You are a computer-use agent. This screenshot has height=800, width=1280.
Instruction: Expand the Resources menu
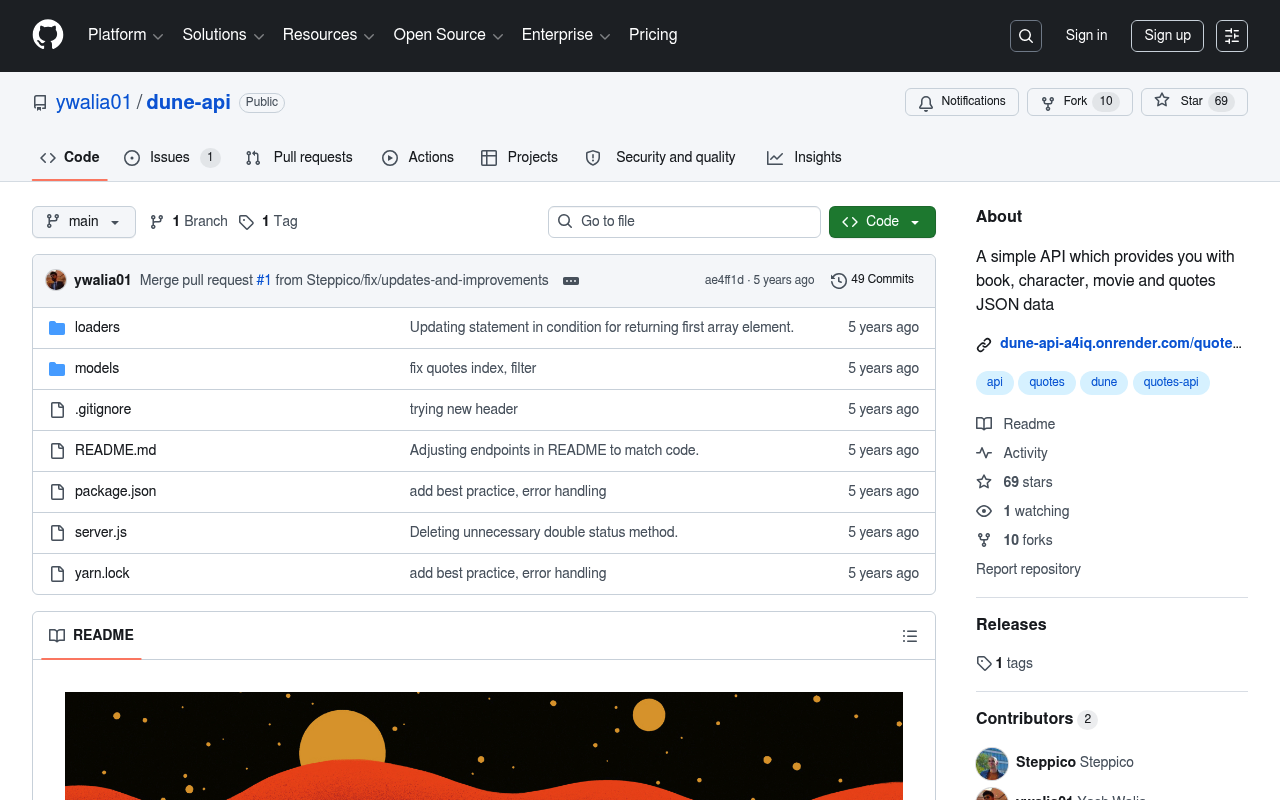328,35
